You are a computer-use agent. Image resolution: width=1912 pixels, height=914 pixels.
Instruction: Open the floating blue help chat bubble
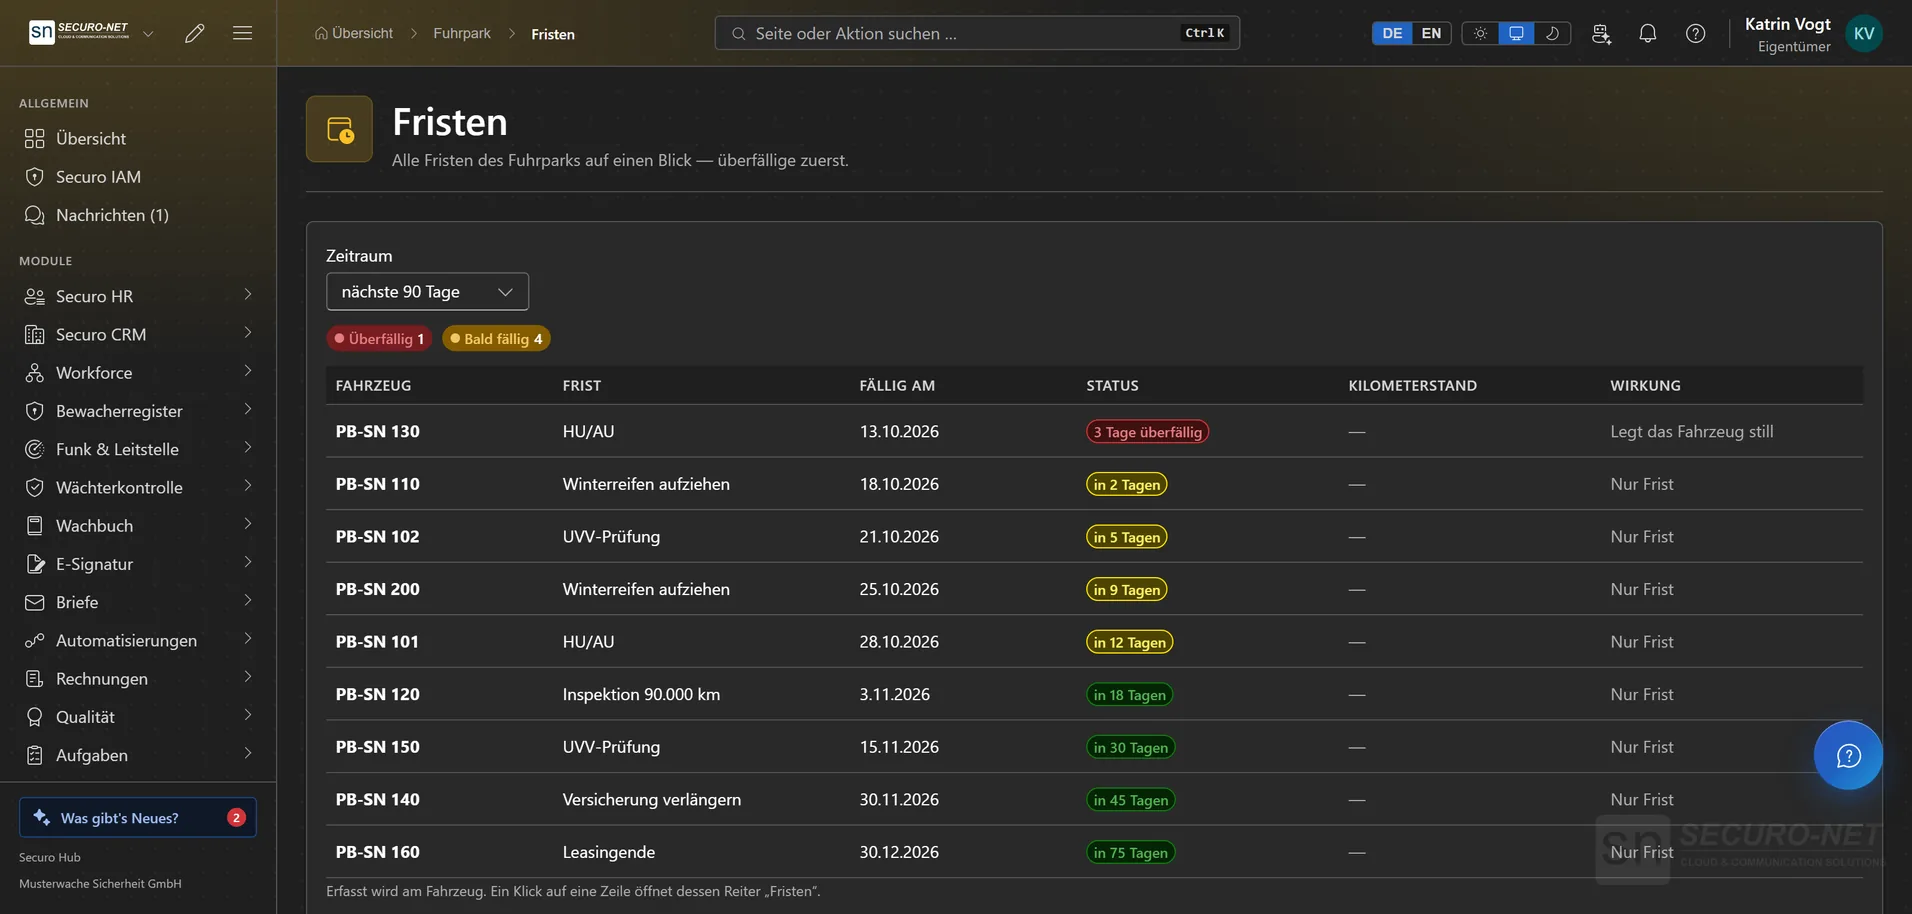(1848, 755)
